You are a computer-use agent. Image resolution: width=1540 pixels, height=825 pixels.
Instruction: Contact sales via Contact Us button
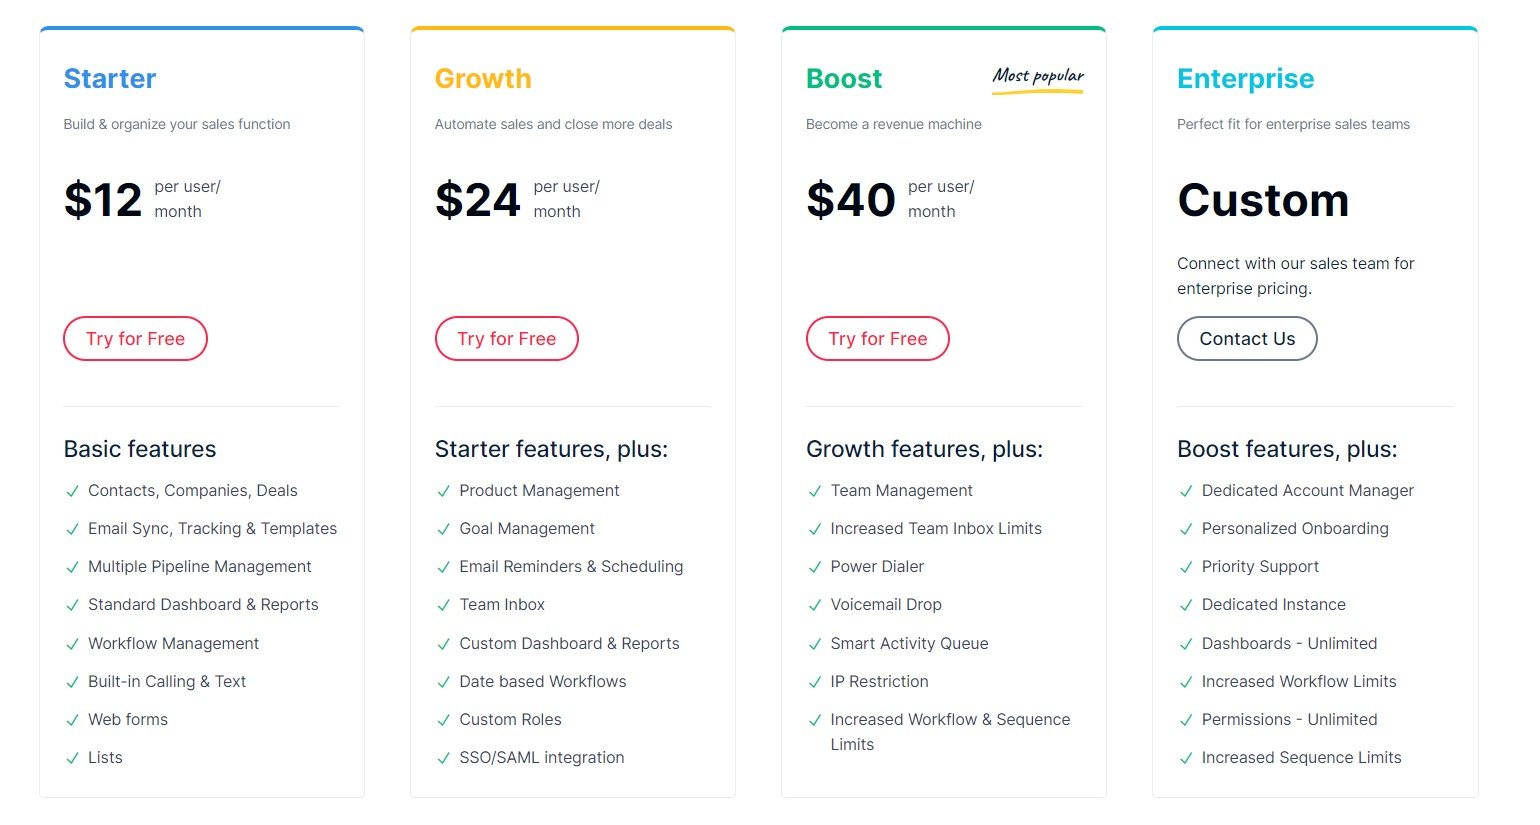[x=1247, y=339]
